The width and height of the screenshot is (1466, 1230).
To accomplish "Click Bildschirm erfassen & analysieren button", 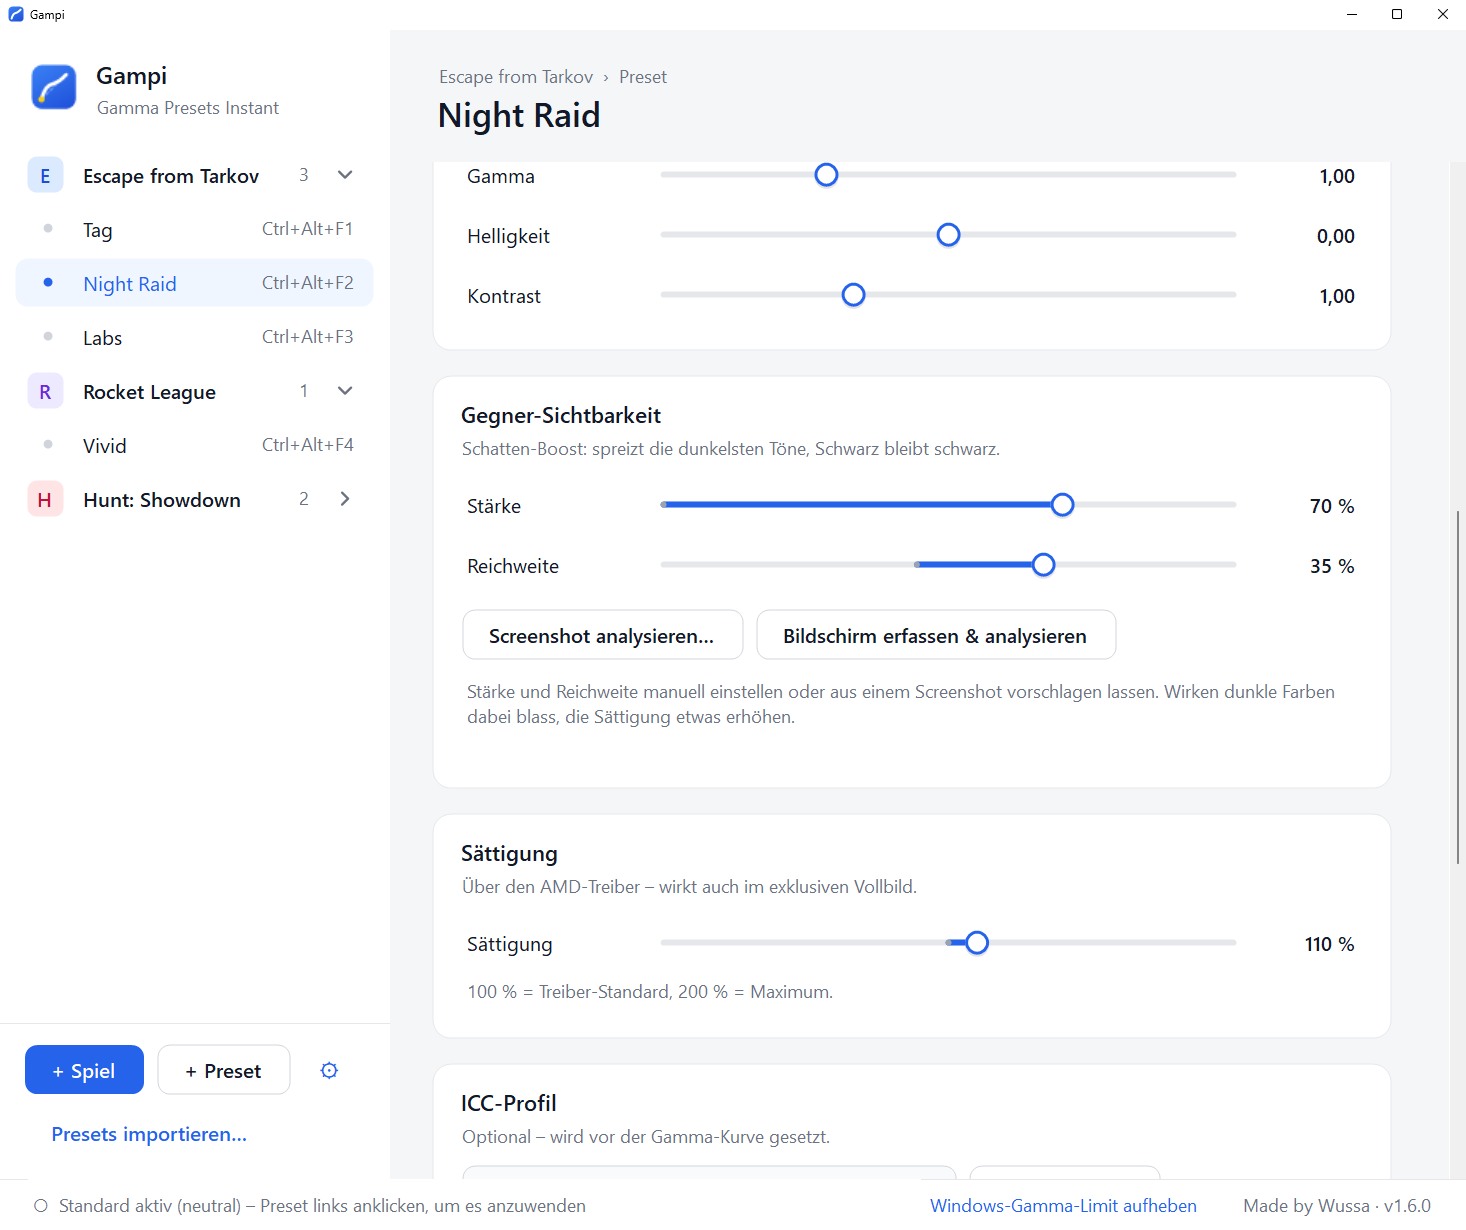I will click(x=936, y=635).
